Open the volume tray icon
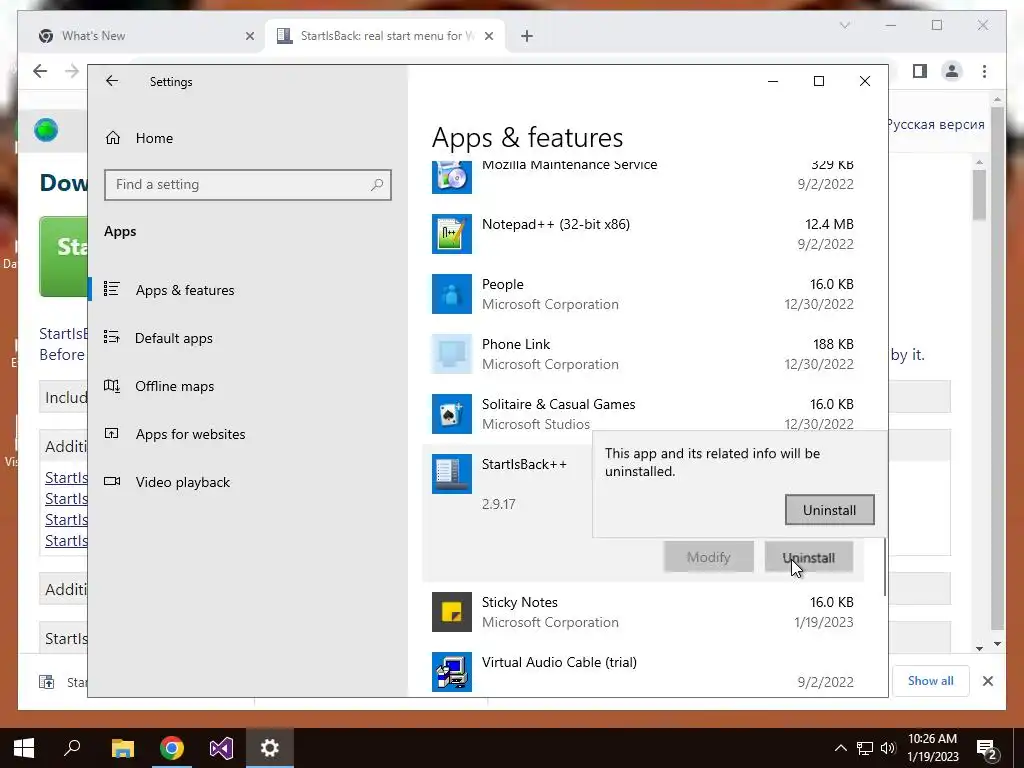 click(x=888, y=748)
